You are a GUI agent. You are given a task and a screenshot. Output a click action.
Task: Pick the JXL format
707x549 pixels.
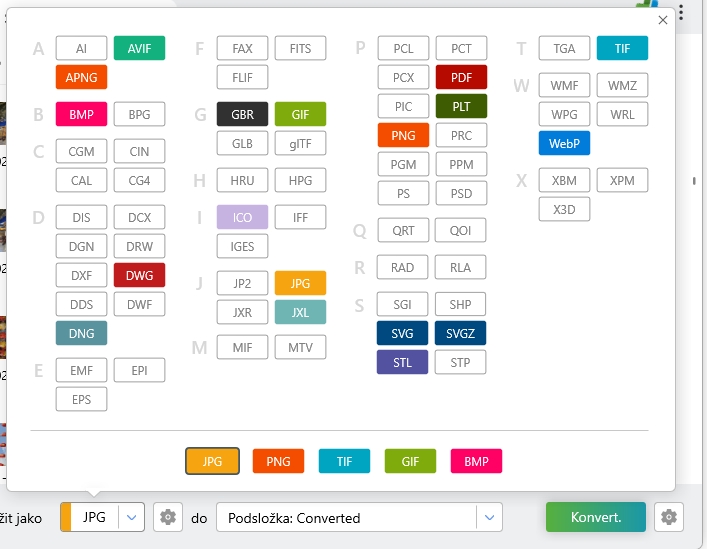pos(300,312)
